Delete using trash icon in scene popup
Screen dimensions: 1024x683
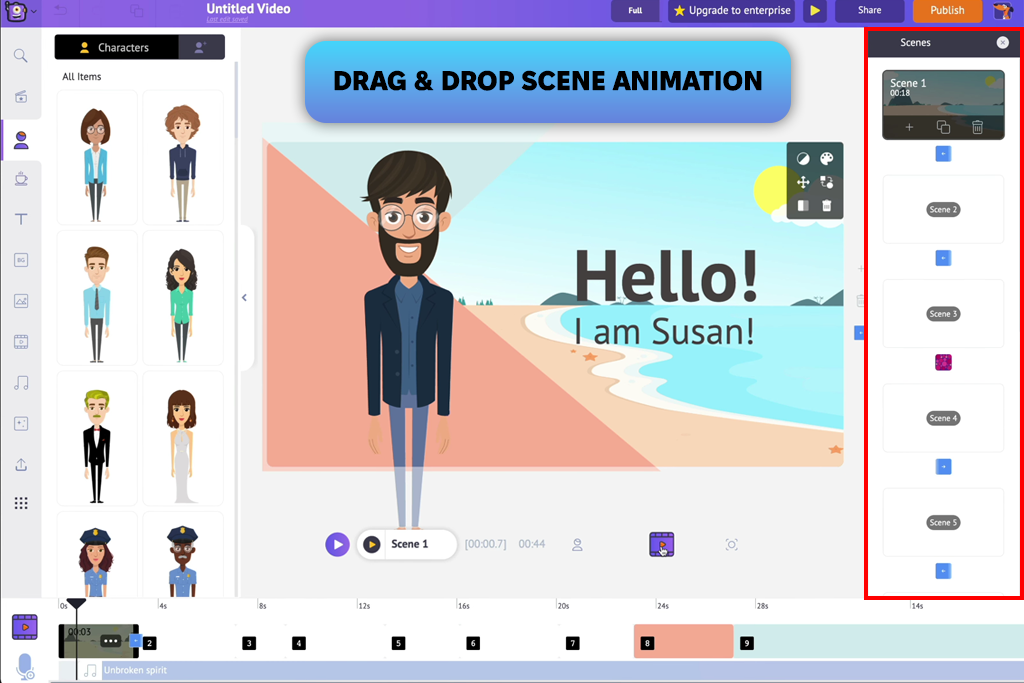[x=827, y=206]
